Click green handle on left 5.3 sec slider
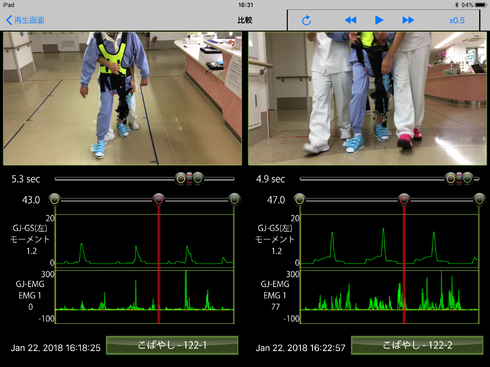This screenshot has width=490, height=367. pos(198,179)
